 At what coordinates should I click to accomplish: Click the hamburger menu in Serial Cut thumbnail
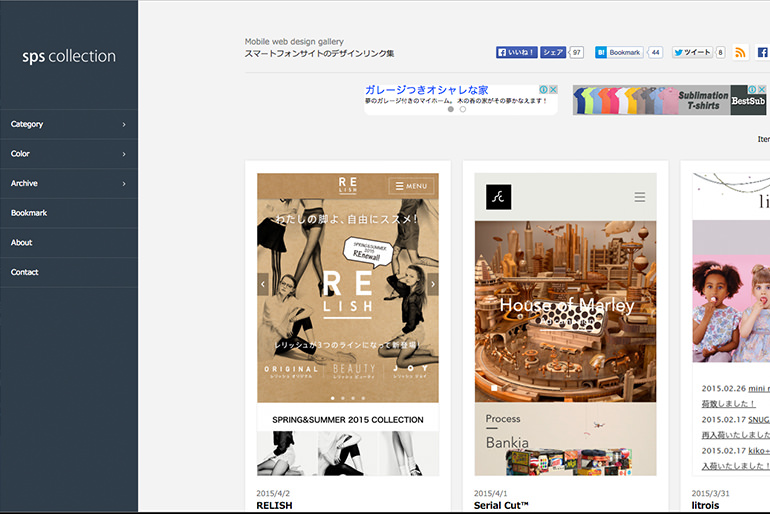[x=639, y=197]
